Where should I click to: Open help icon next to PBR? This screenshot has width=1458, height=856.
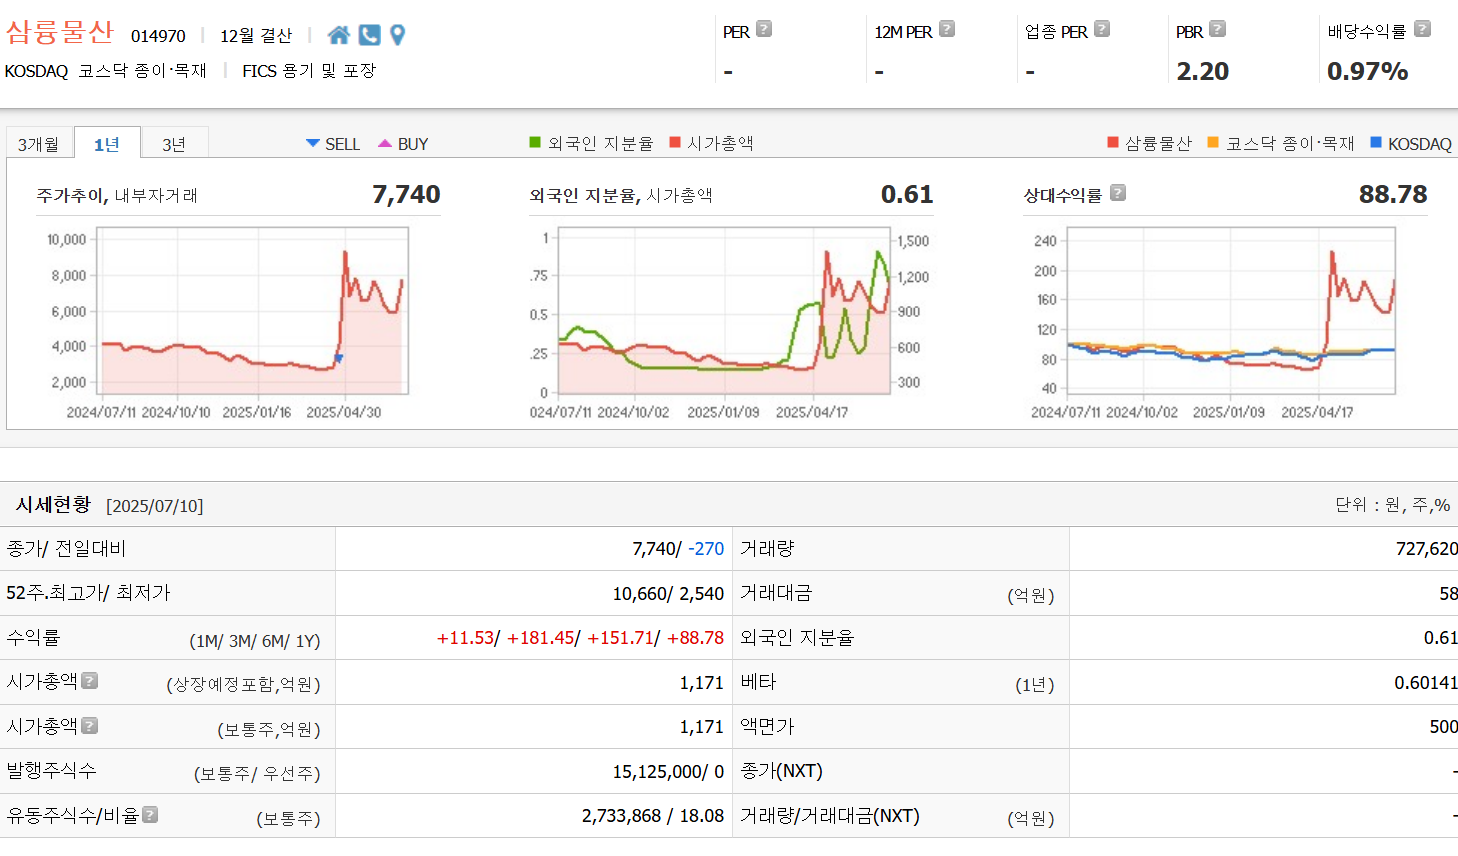(1217, 29)
